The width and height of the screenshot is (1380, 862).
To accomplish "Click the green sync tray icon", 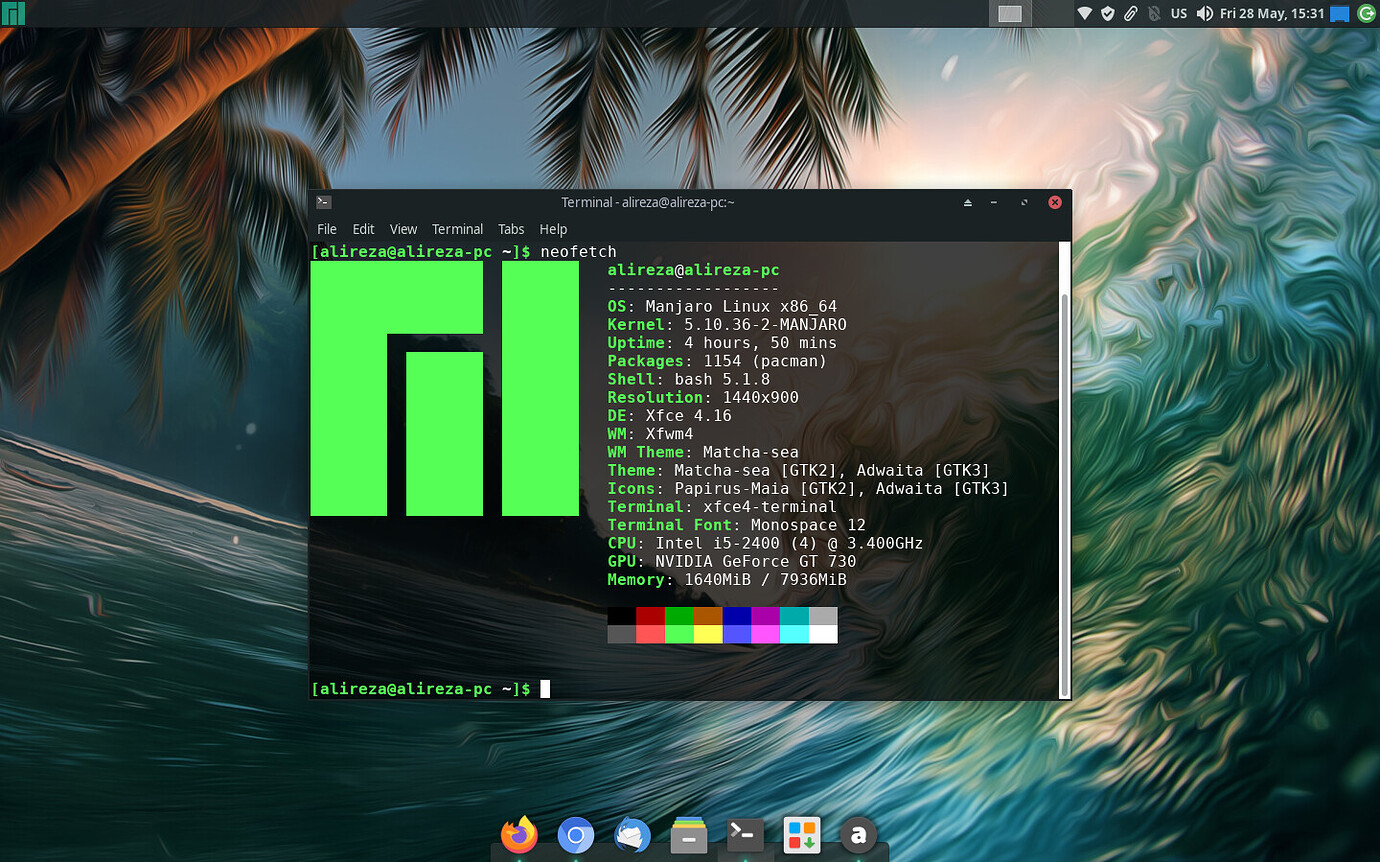I will pyautogui.click(x=1366, y=13).
